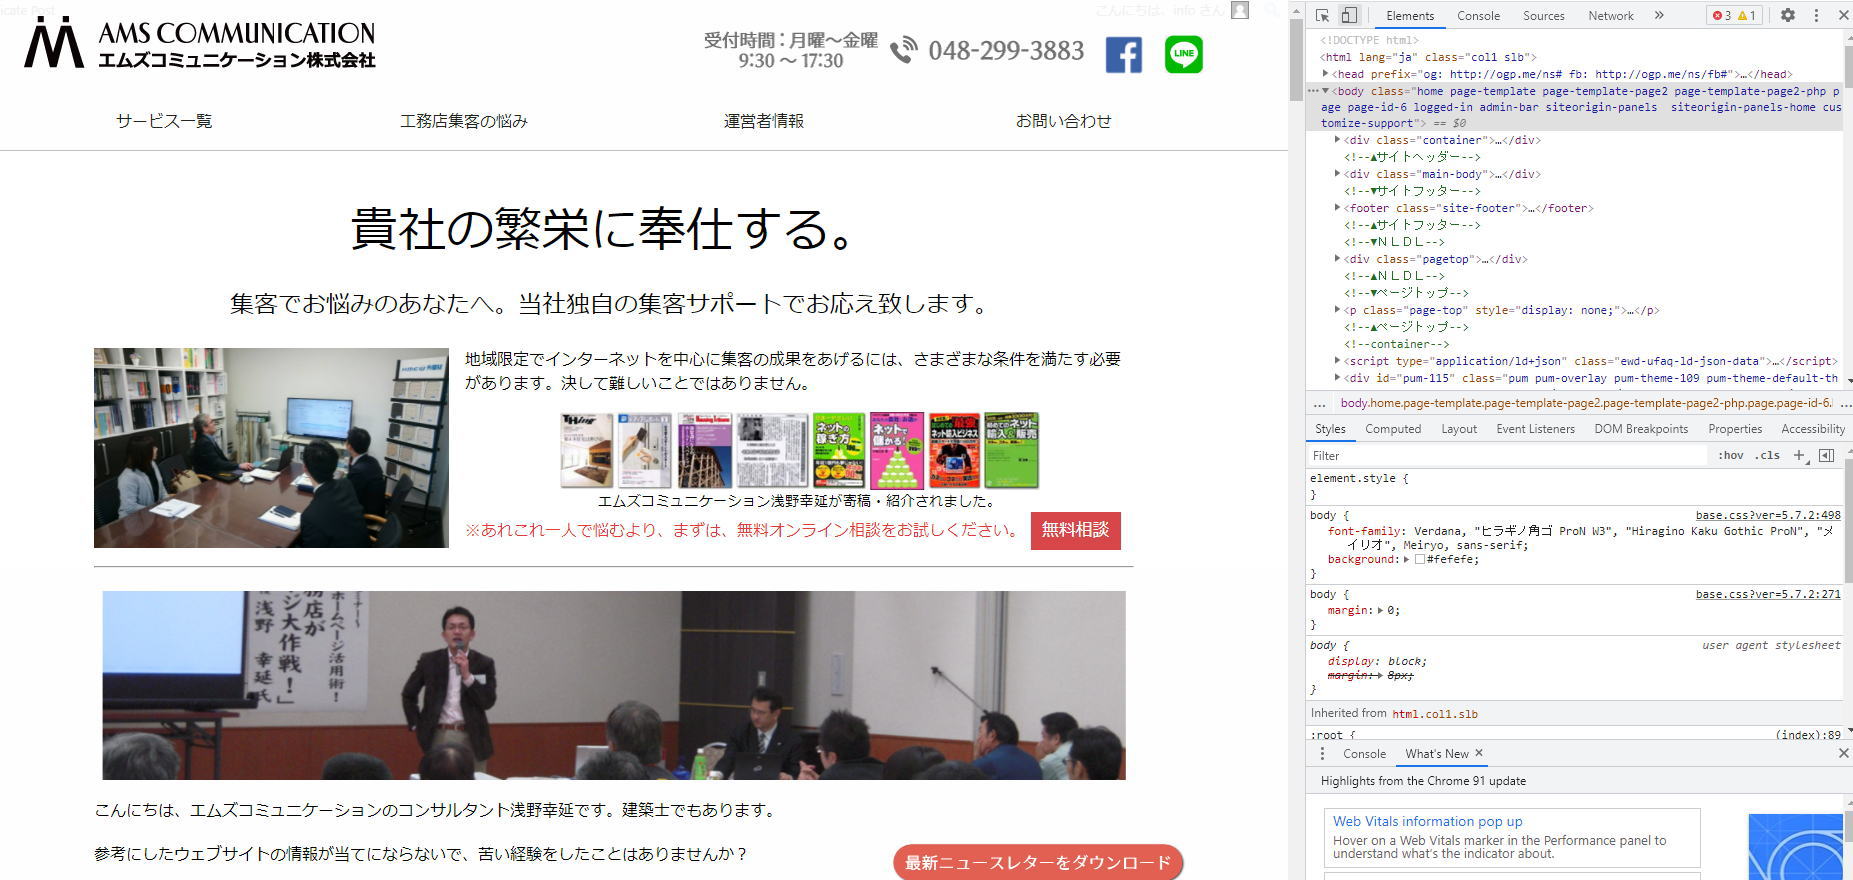
Task: Close the DevTools drawer
Action: [1843, 753]
